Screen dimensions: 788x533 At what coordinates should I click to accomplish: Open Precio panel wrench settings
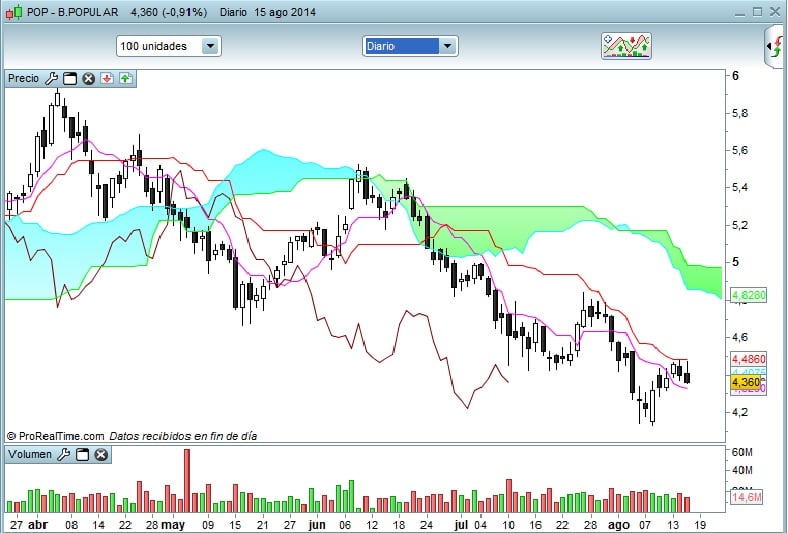[x=51, y=78]
